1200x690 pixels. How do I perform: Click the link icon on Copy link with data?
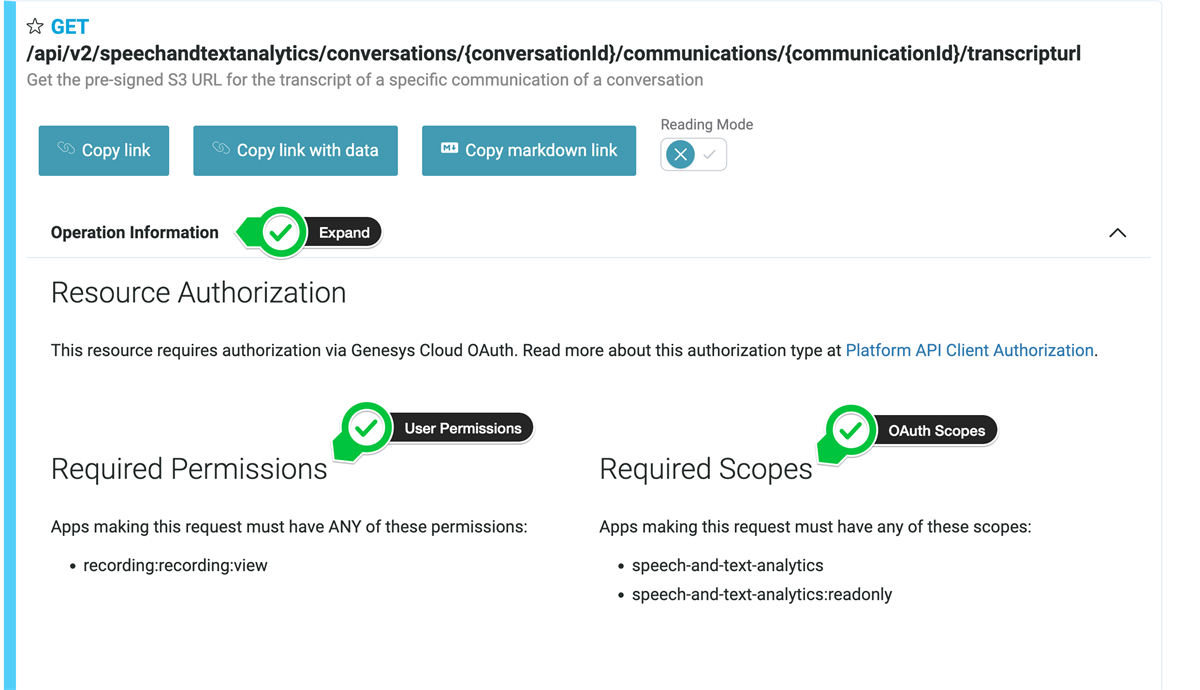(x=219, y=150)
